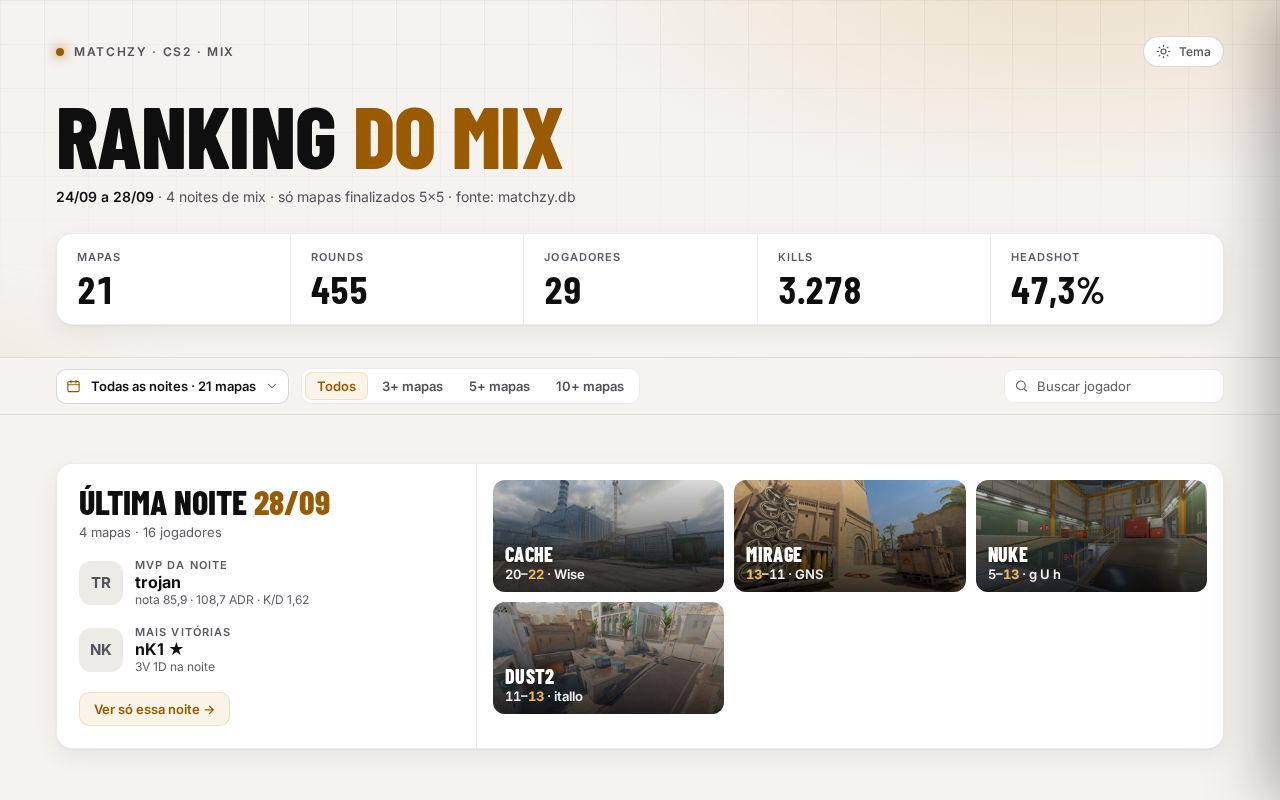Screen dimensions: 1280x800
Task: Open the Cache map card
Action: pyautogui.click(x=608, y=536)
